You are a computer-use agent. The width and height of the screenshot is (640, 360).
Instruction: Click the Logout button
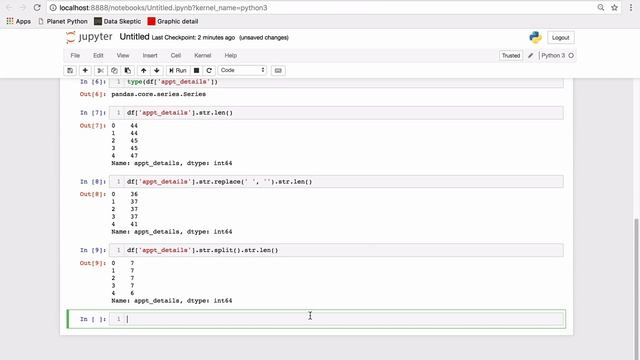[x=560, y=38]
